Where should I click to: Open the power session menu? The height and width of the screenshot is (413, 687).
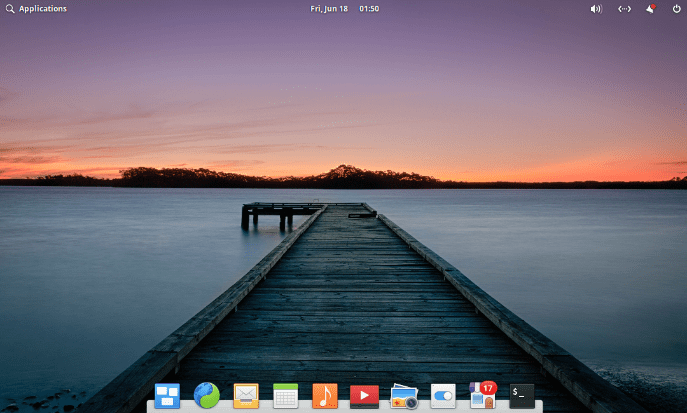676,9
